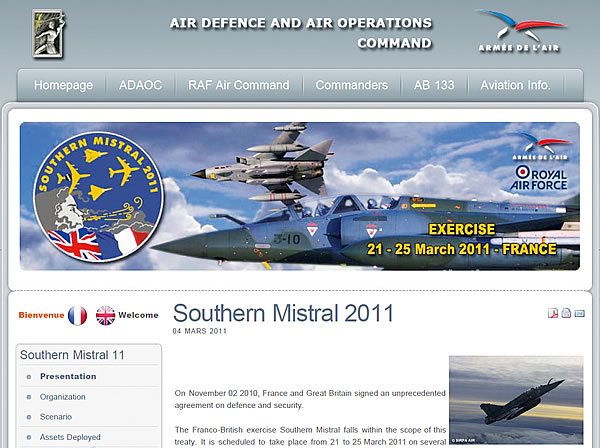Select Assets Deployed in sidebar menu

coord(70,437)
